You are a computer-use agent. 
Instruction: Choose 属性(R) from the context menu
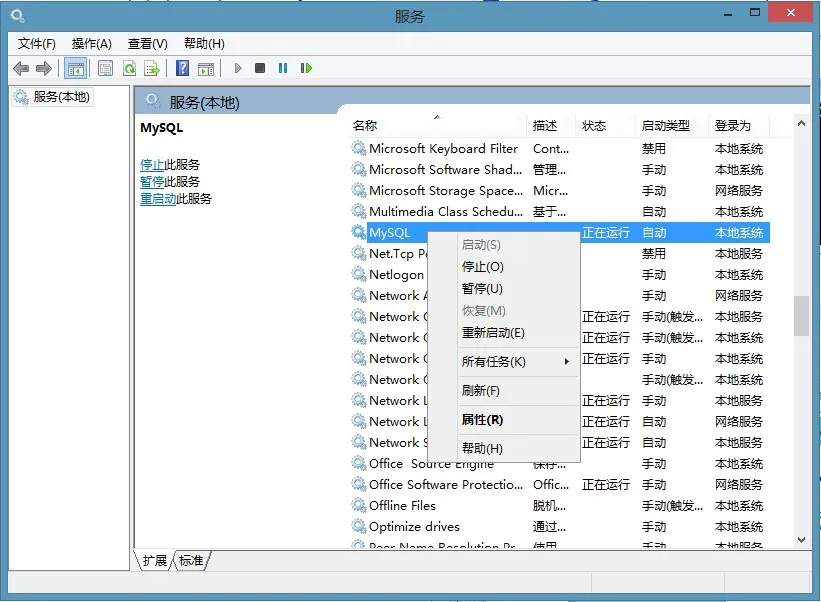481,421
